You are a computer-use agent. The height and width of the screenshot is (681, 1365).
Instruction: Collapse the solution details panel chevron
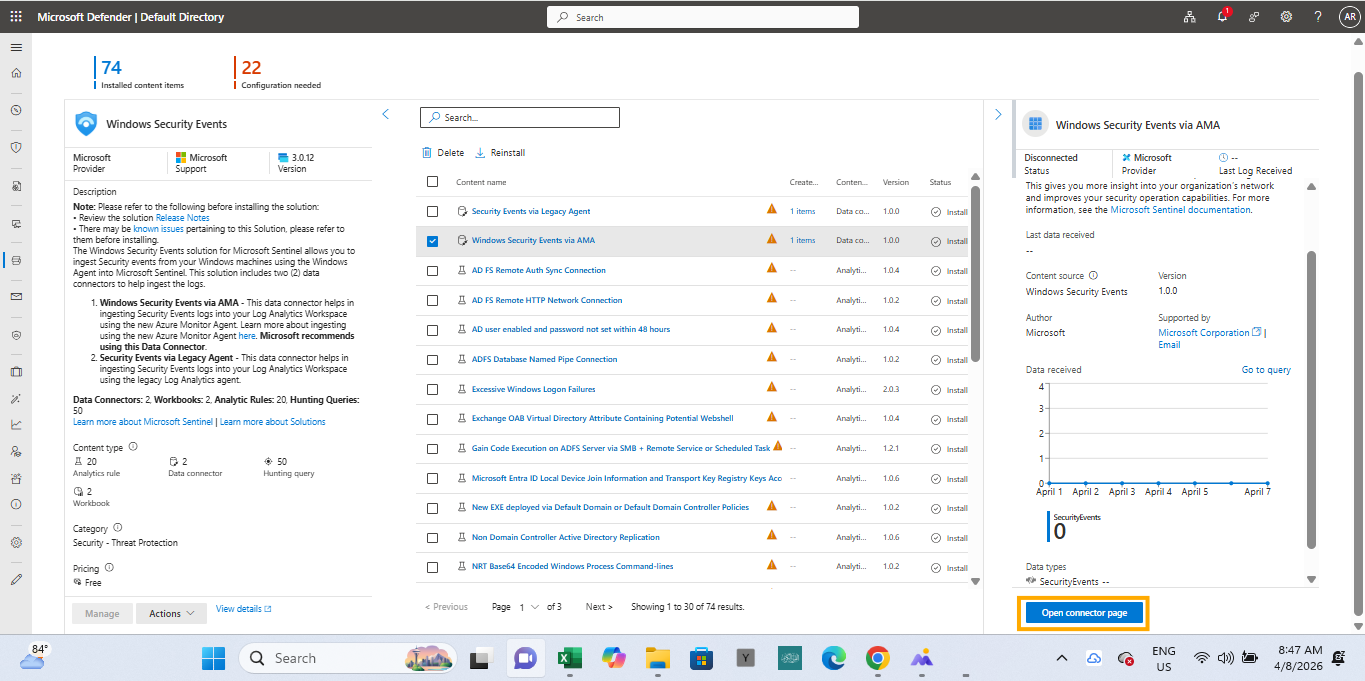tap(386, 114)
